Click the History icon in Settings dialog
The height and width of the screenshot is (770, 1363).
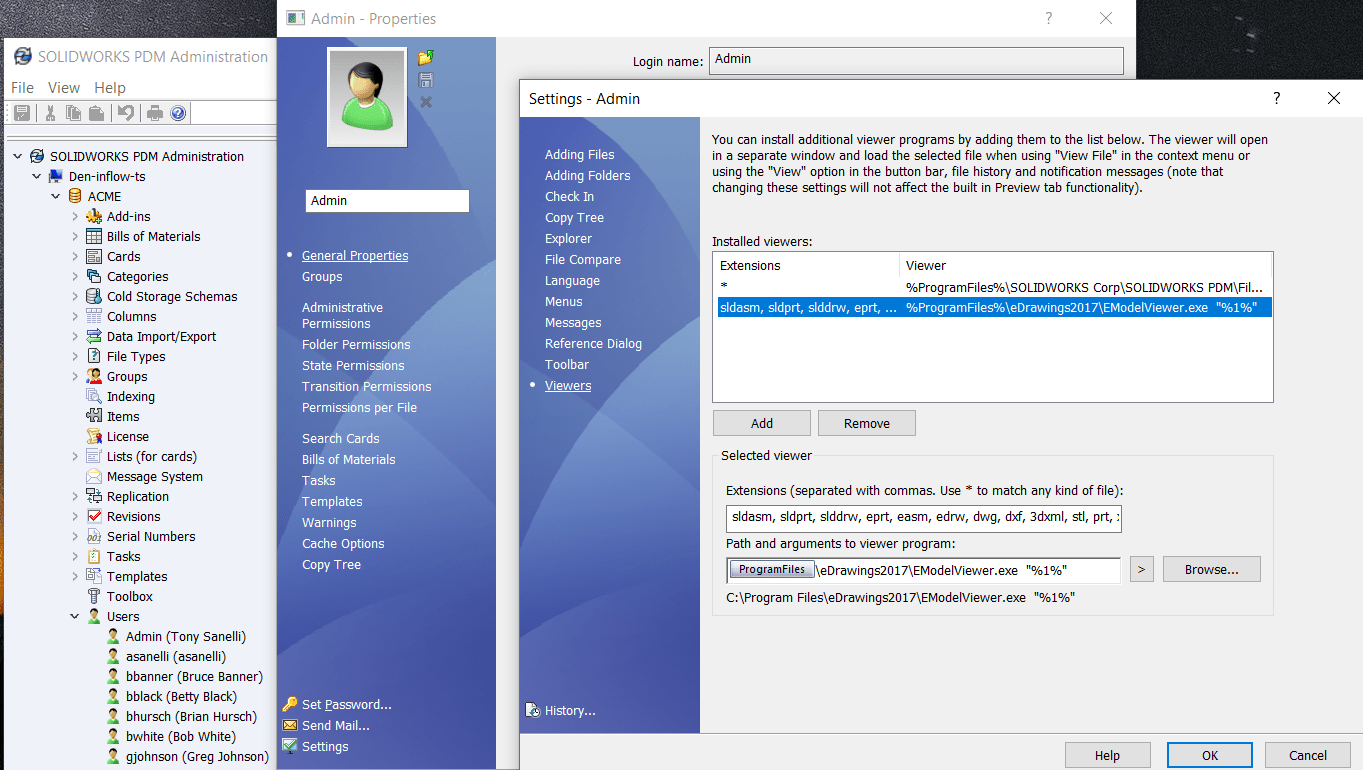(x=533, y=710)
